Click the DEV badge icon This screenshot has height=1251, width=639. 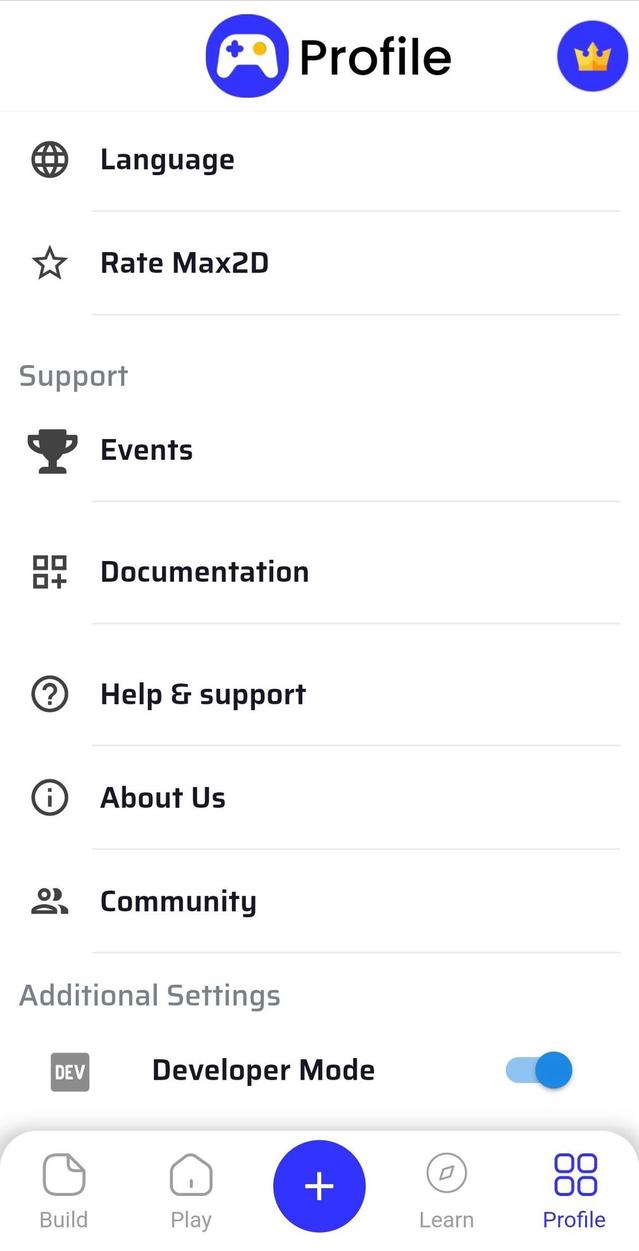(70, 1073)
